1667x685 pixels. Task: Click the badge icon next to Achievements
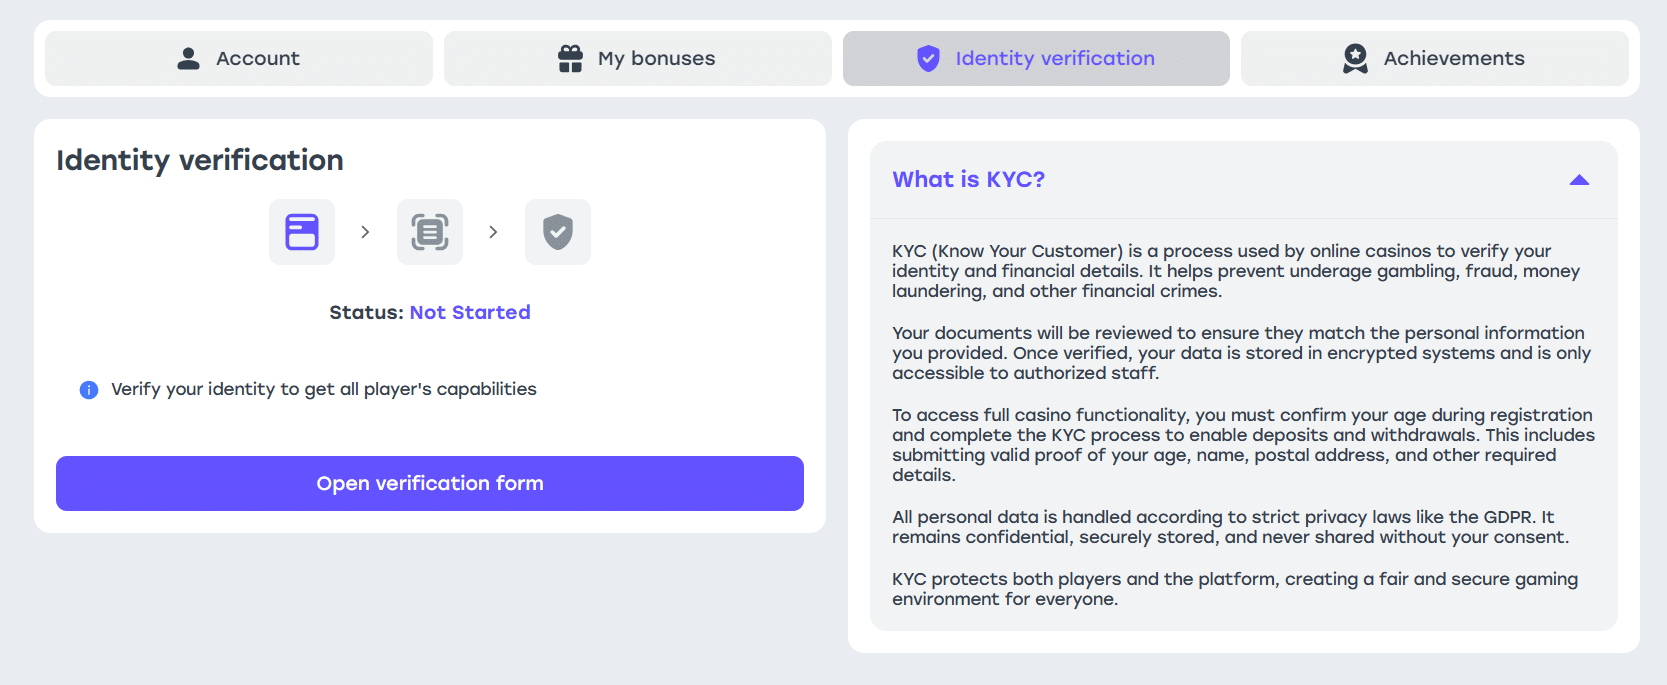pos(1355,58)
